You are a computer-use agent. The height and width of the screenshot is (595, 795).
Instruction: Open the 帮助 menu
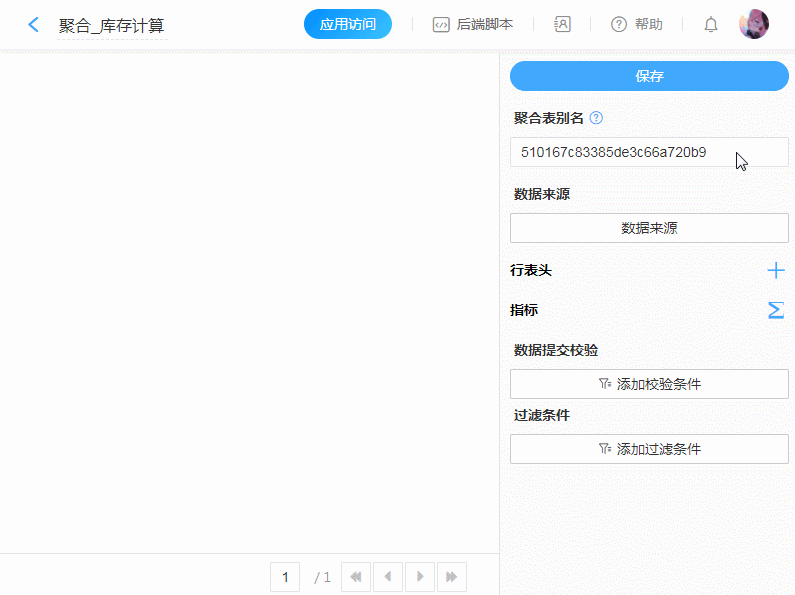click(637, 24)
